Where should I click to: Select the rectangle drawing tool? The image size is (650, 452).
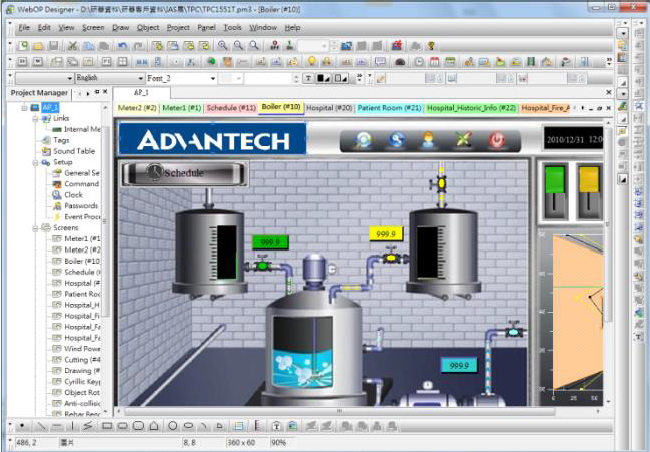point(107,425)
